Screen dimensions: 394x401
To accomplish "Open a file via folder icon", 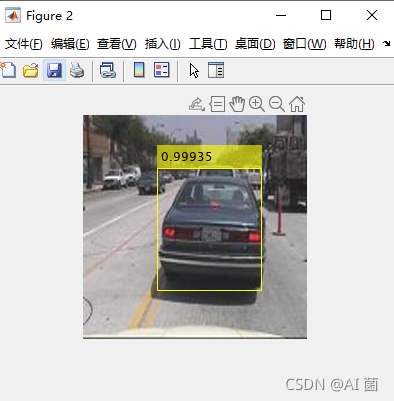I will coord(31,70).
